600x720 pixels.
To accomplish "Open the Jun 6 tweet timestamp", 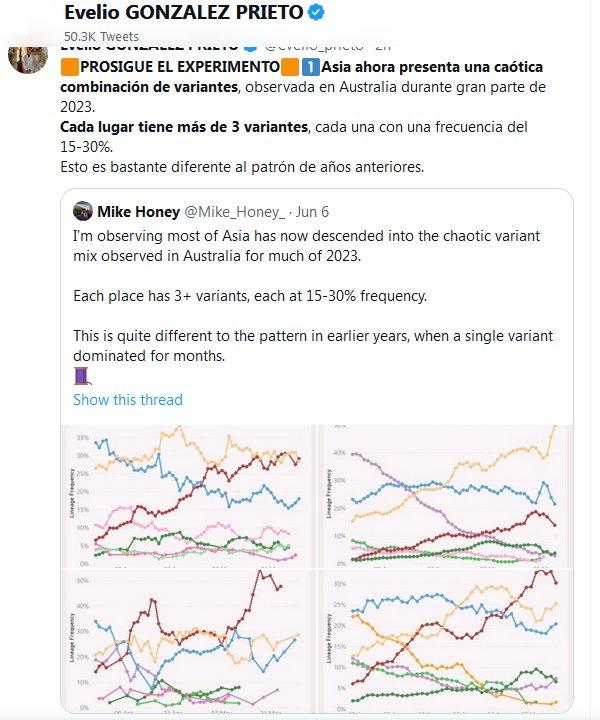I will [x=311, y=211].
